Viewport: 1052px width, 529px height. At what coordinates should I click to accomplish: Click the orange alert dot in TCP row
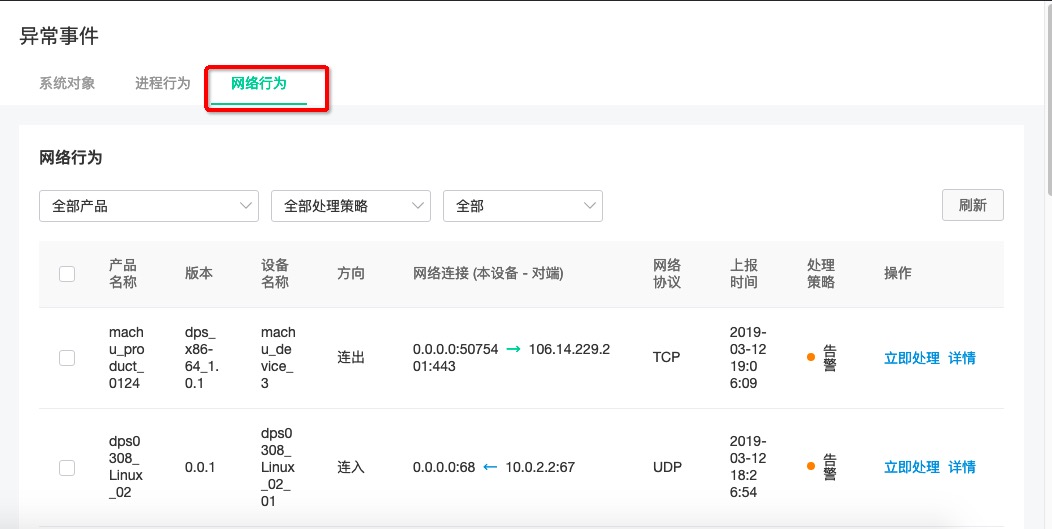point(810,357)
